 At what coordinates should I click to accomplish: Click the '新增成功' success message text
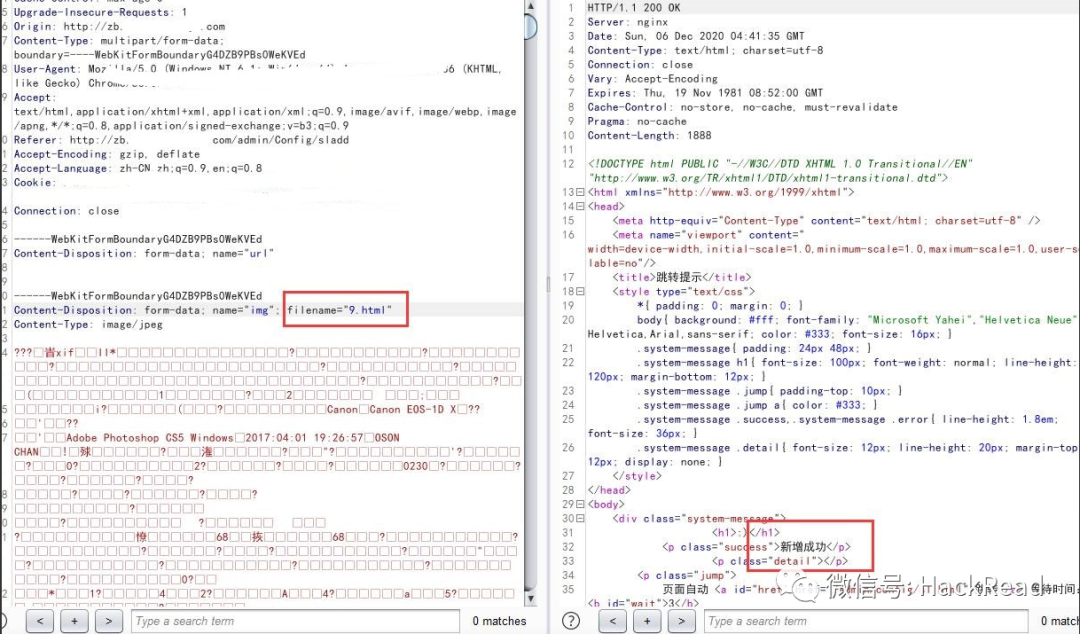coord(802,546)
